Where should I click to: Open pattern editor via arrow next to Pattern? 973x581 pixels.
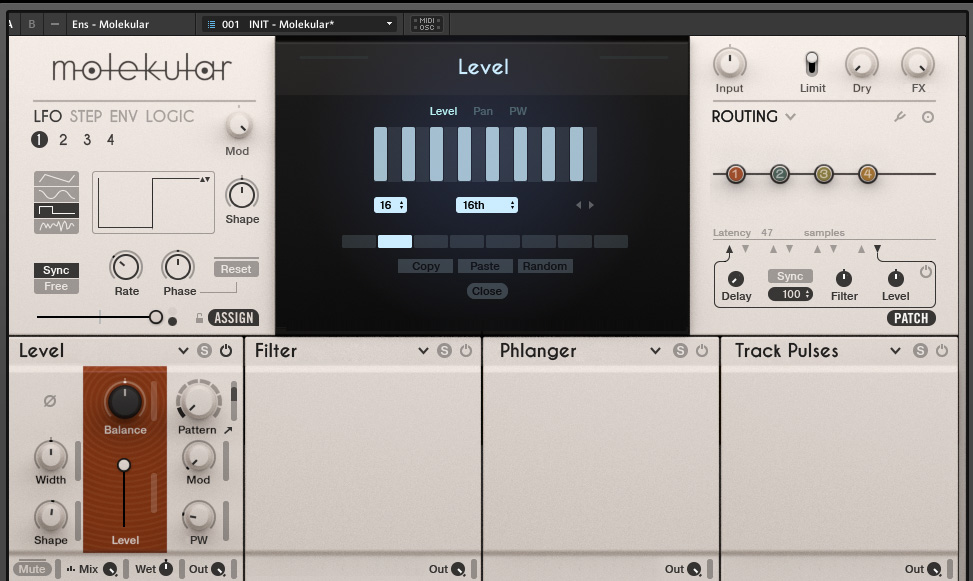click(x=228, y=430)
